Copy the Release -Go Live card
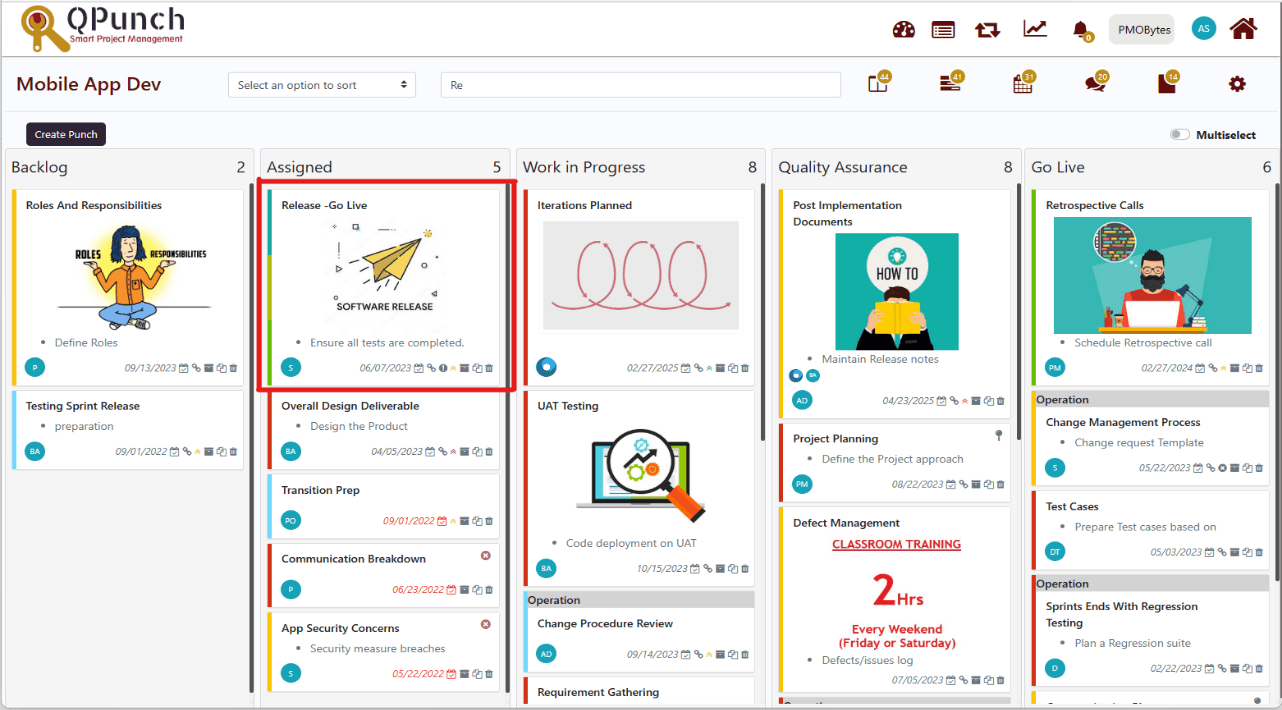The height and width of the screenshot is (710, 1282). 478,368
